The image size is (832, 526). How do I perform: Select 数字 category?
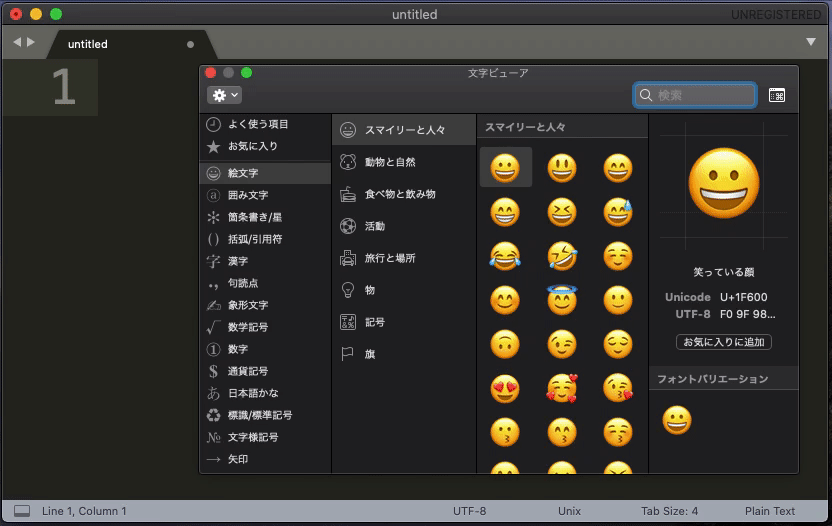pos(265,349)
